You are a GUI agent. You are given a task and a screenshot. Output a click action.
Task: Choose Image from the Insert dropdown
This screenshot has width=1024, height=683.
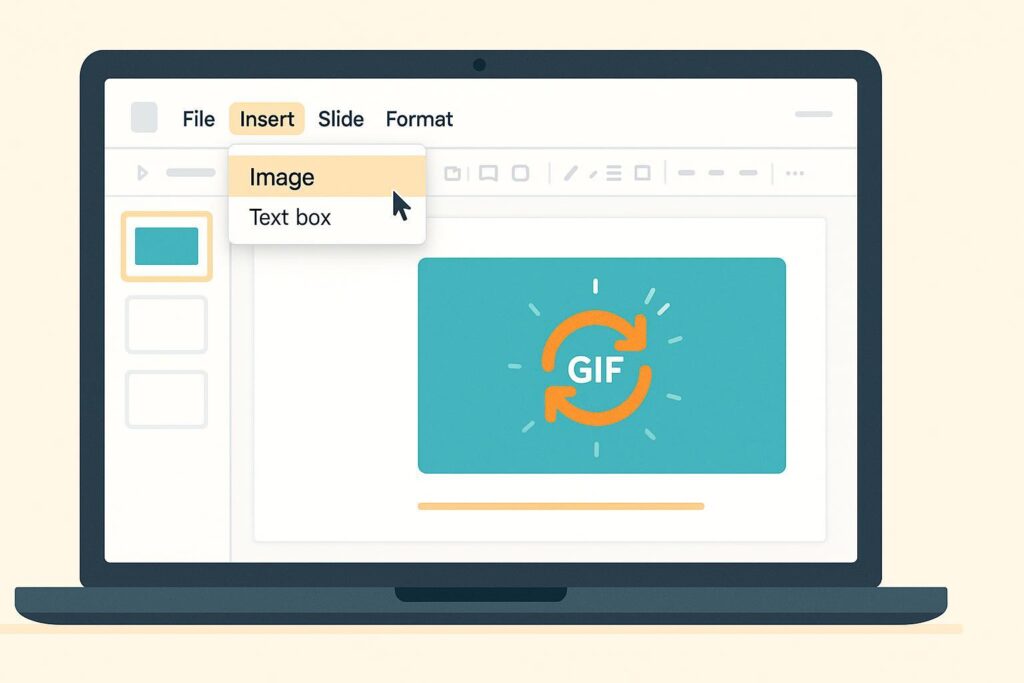pos(282,178)
